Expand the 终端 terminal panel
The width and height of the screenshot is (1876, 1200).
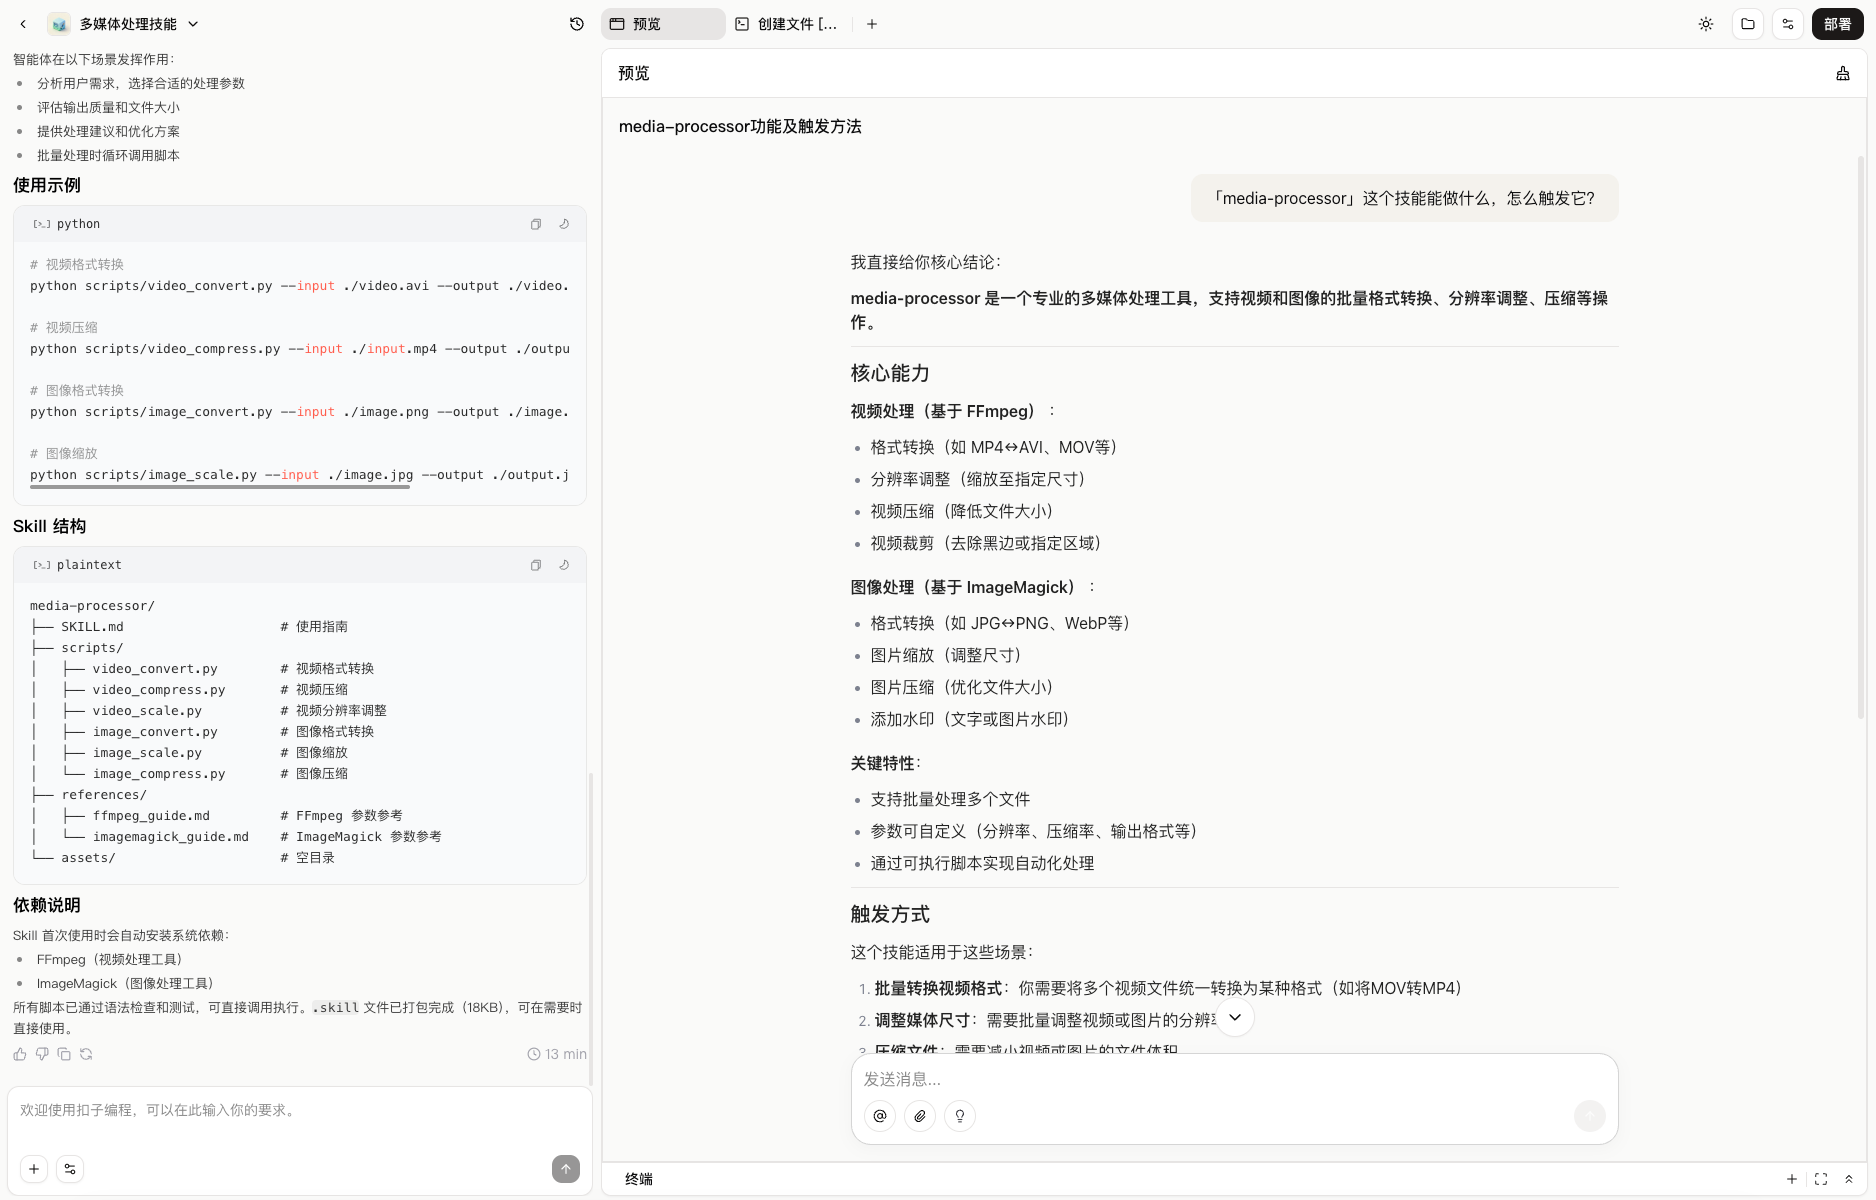click(1849, 1179)
